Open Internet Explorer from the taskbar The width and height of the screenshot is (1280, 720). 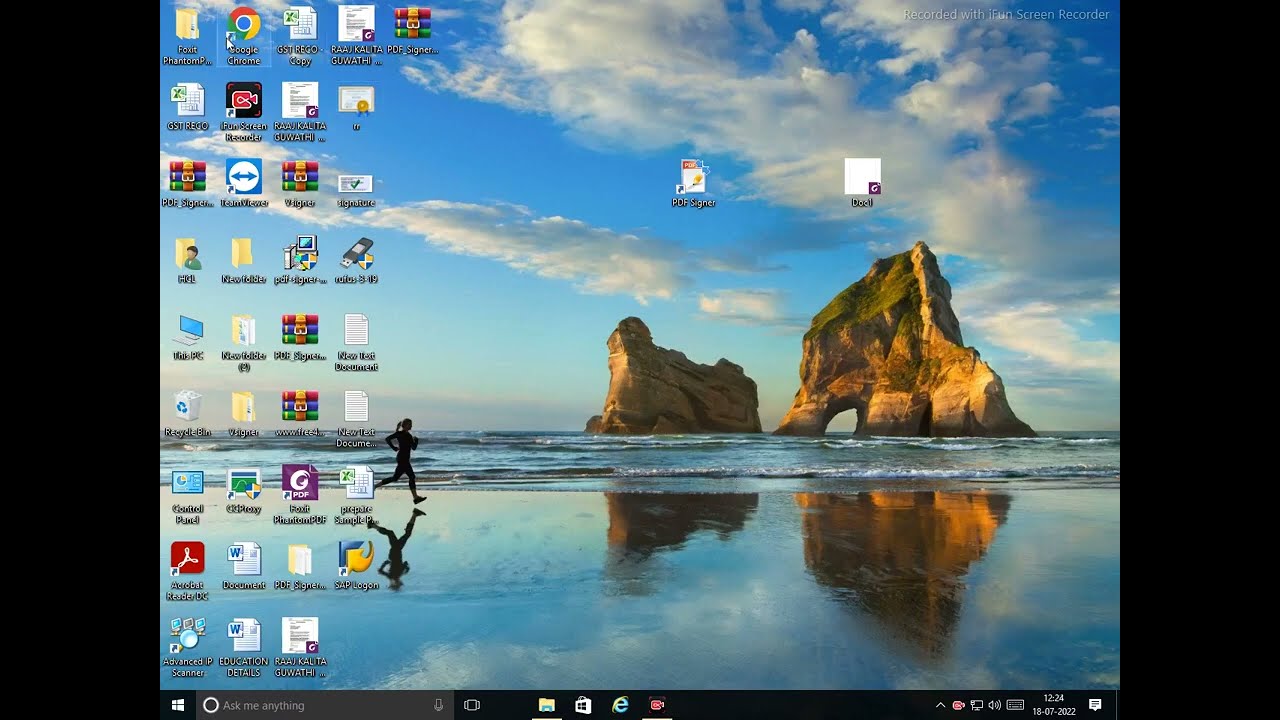coord(620,705)
